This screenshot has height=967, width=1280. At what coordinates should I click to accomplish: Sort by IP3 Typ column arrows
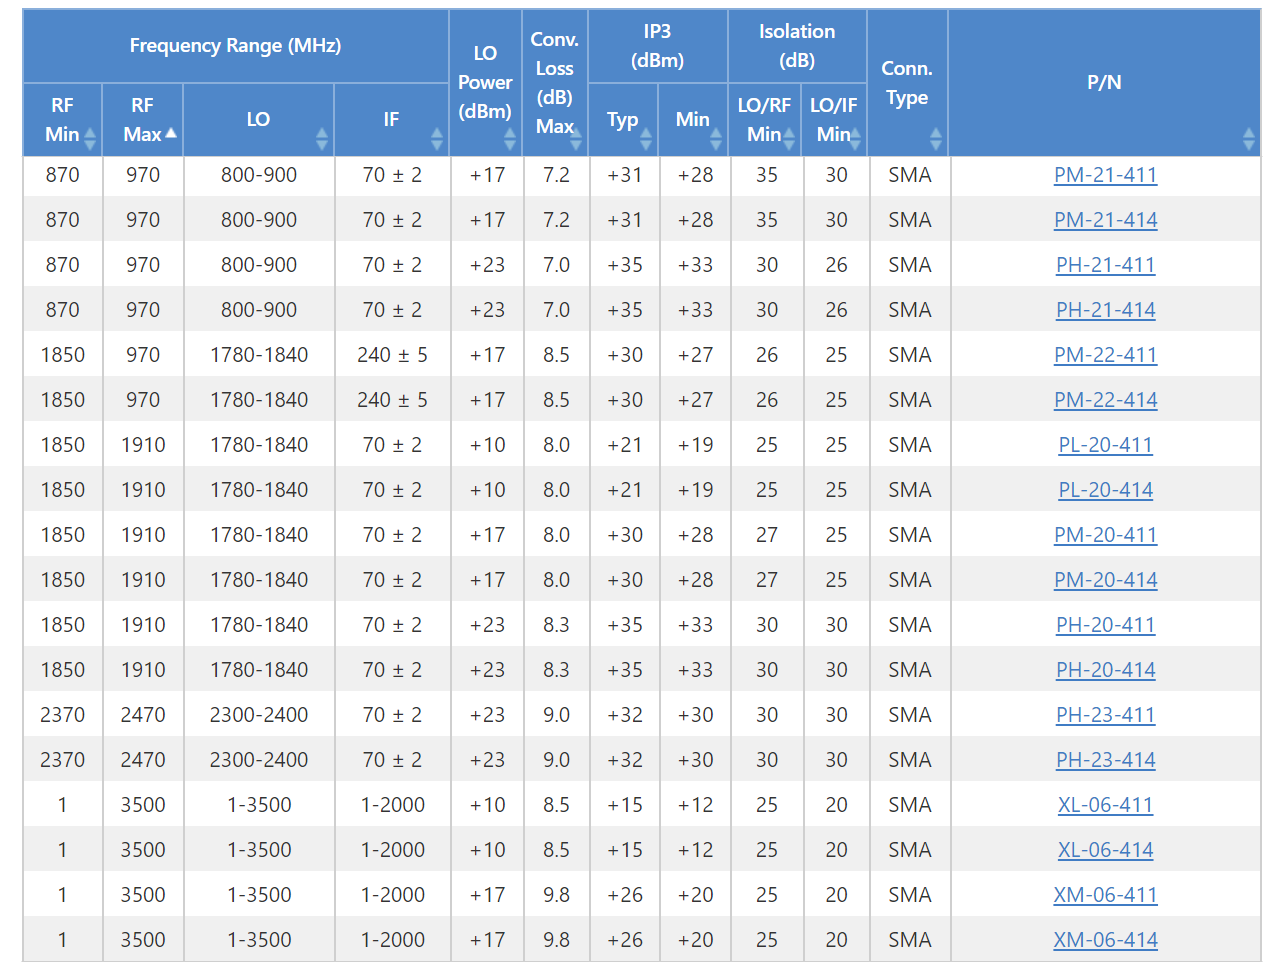[646, 138]
